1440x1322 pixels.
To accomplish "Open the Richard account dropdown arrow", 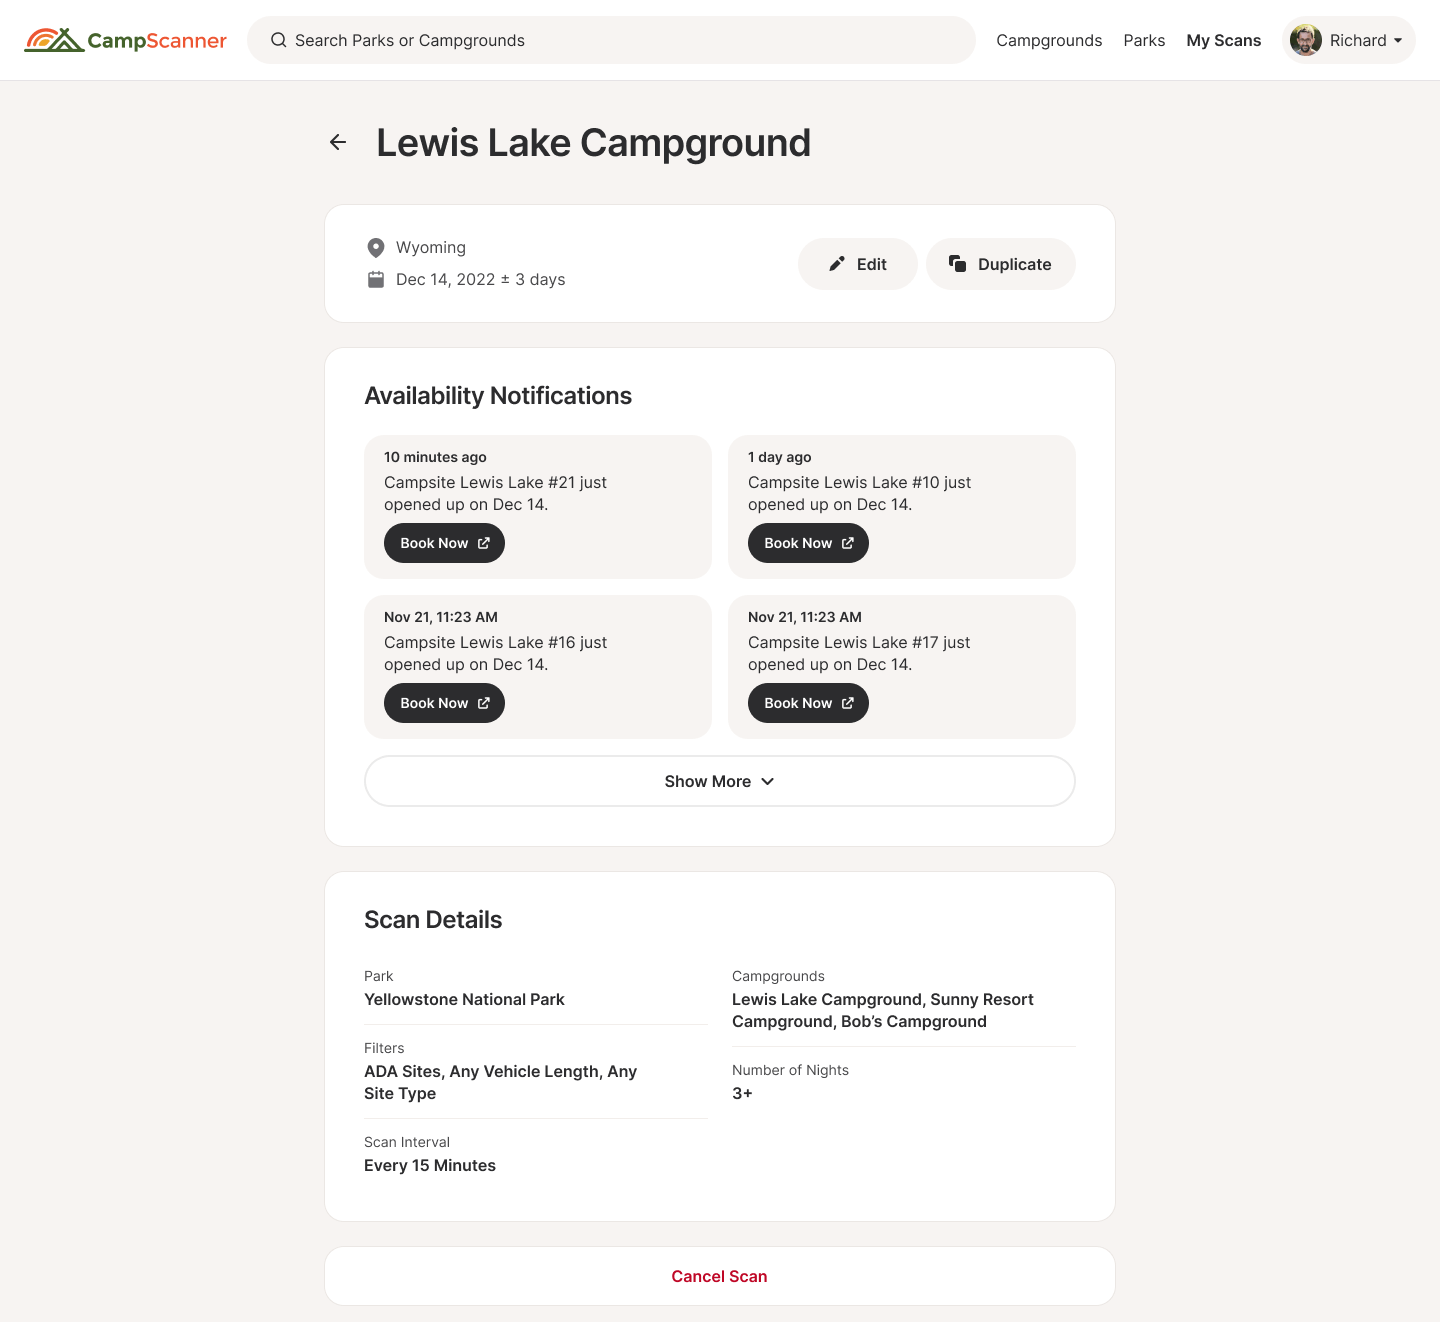I will coord(1398,41).
